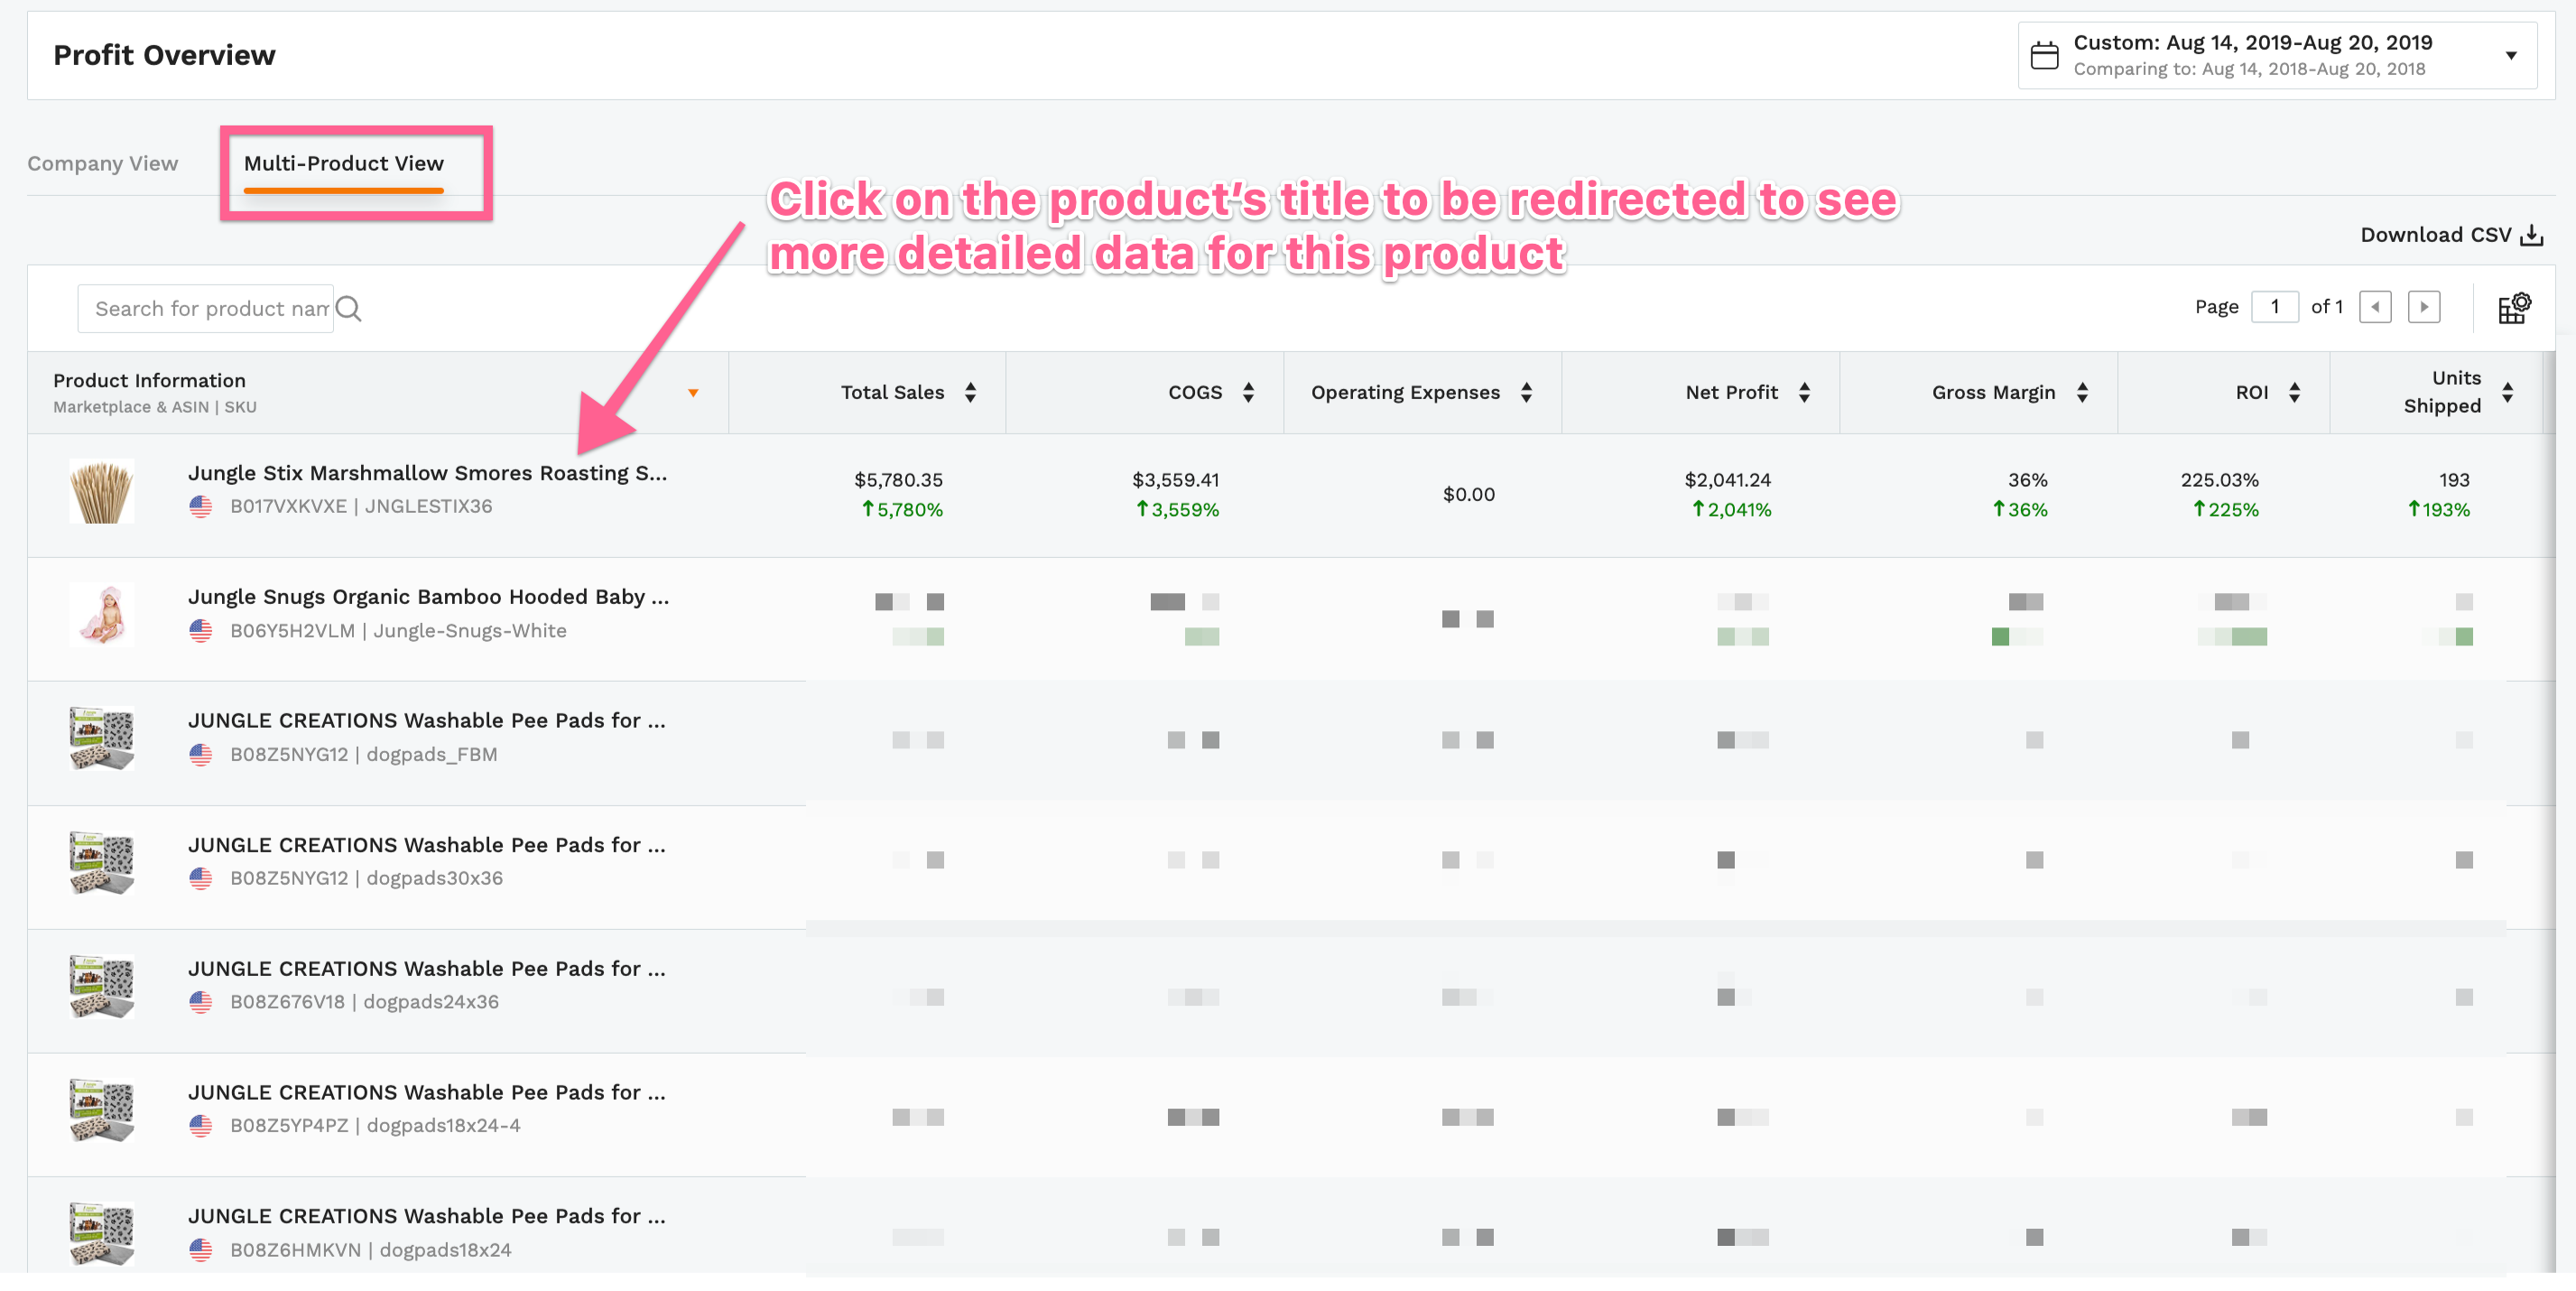Go to the next page arrow
Image resolution: width=2576 pixels, height=1291 pixels.
[x=2423, y=307]
